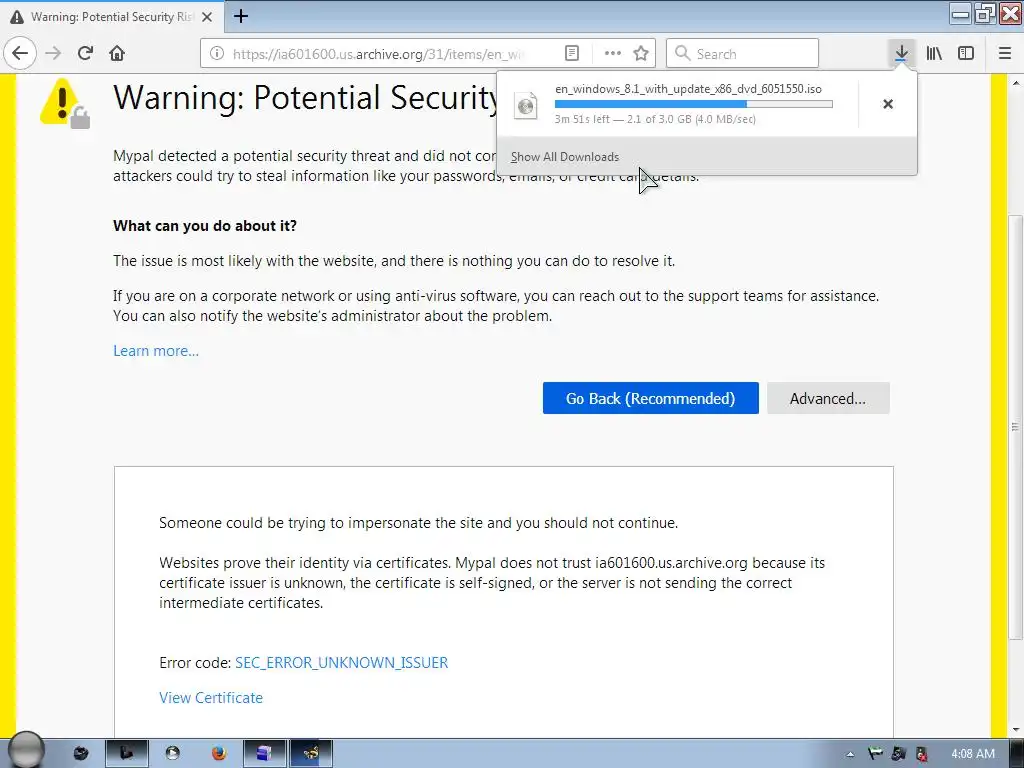
Task: Cancel the ISO download with X
Action: pos(888,104)
